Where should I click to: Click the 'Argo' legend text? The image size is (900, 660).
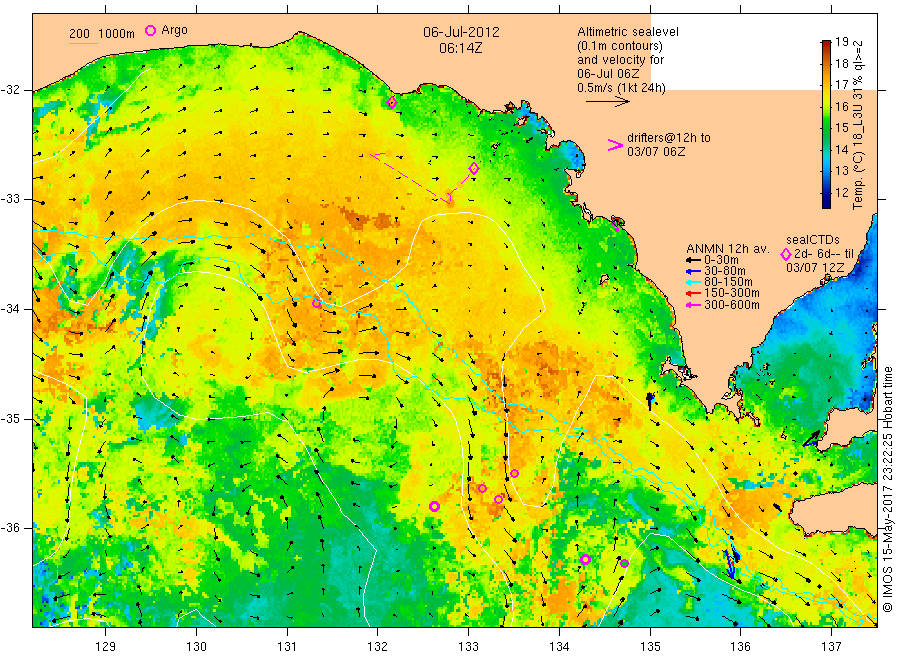point(174,30)
